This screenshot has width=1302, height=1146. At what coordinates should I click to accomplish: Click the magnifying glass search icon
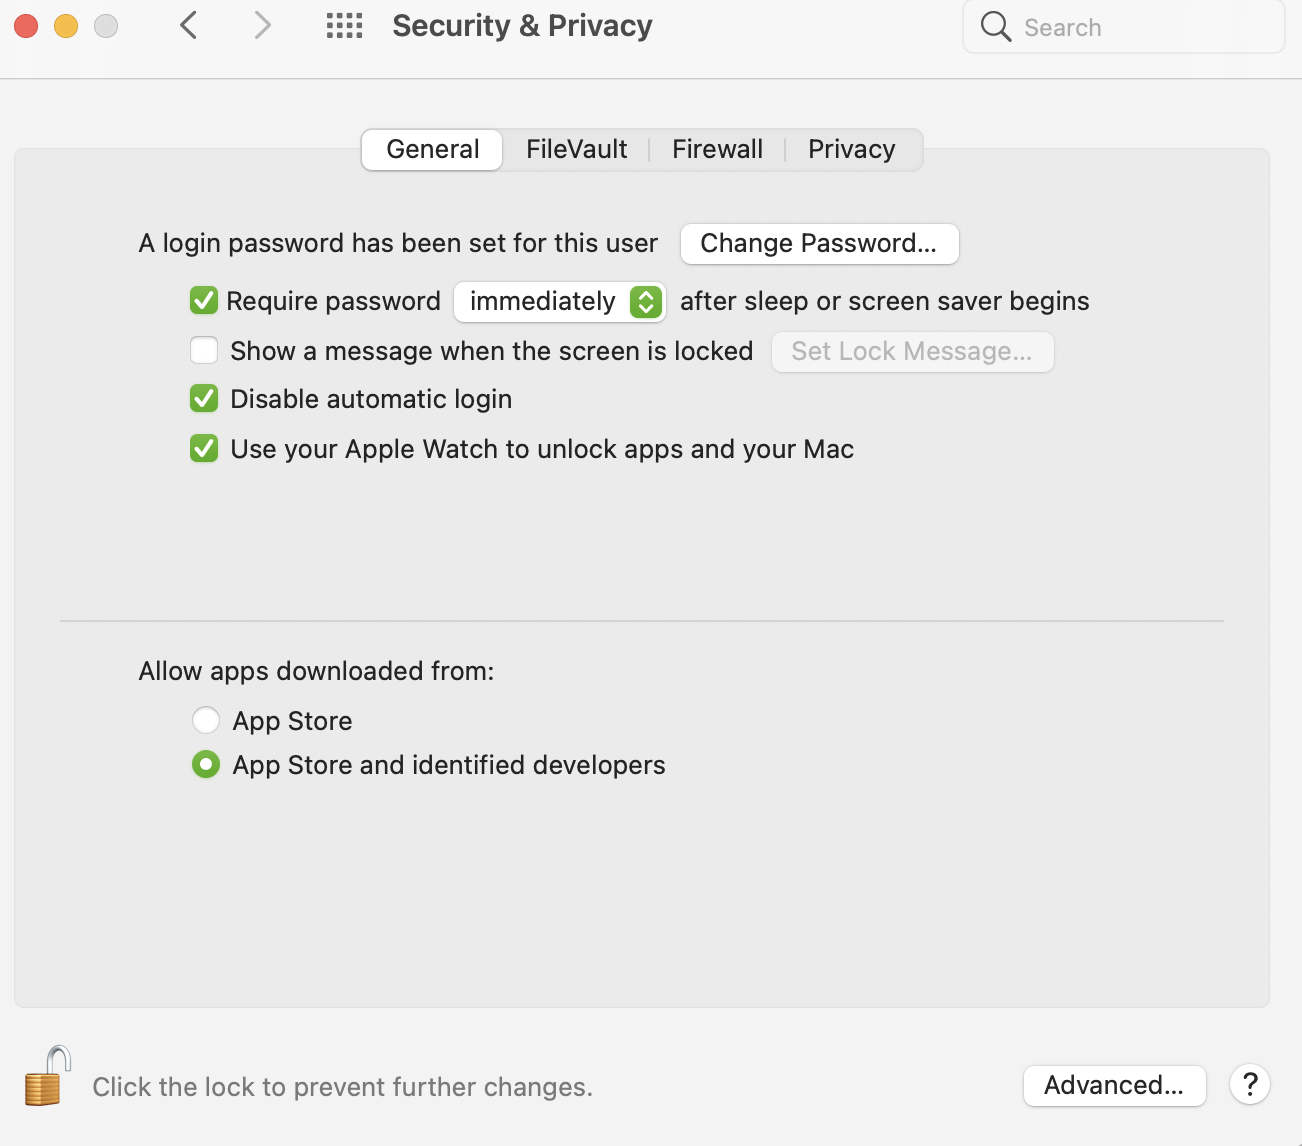tap(995, 26)
